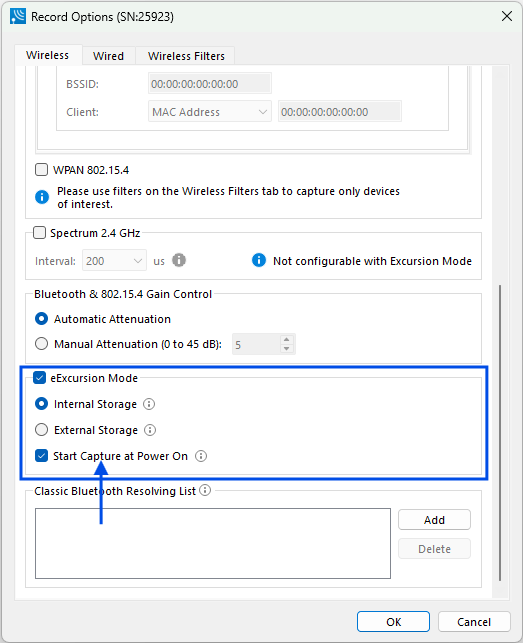Switch to the Wired tab
Image resolution: width=523 pixels, height=643 pixels.
108,56
